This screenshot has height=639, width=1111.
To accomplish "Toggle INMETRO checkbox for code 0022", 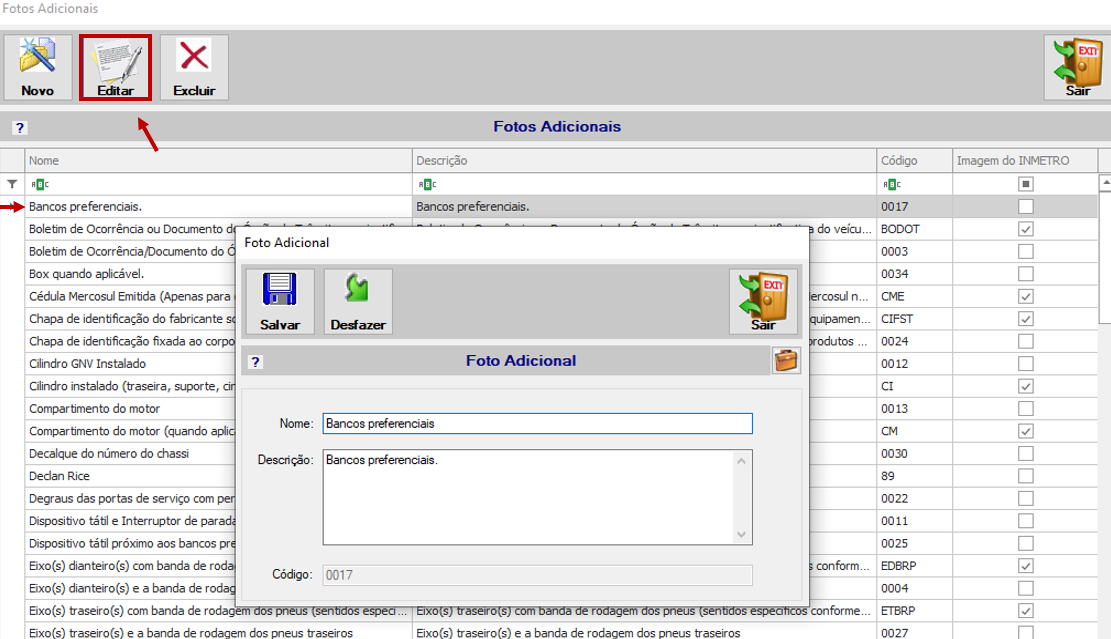I will coord(1025,499).
